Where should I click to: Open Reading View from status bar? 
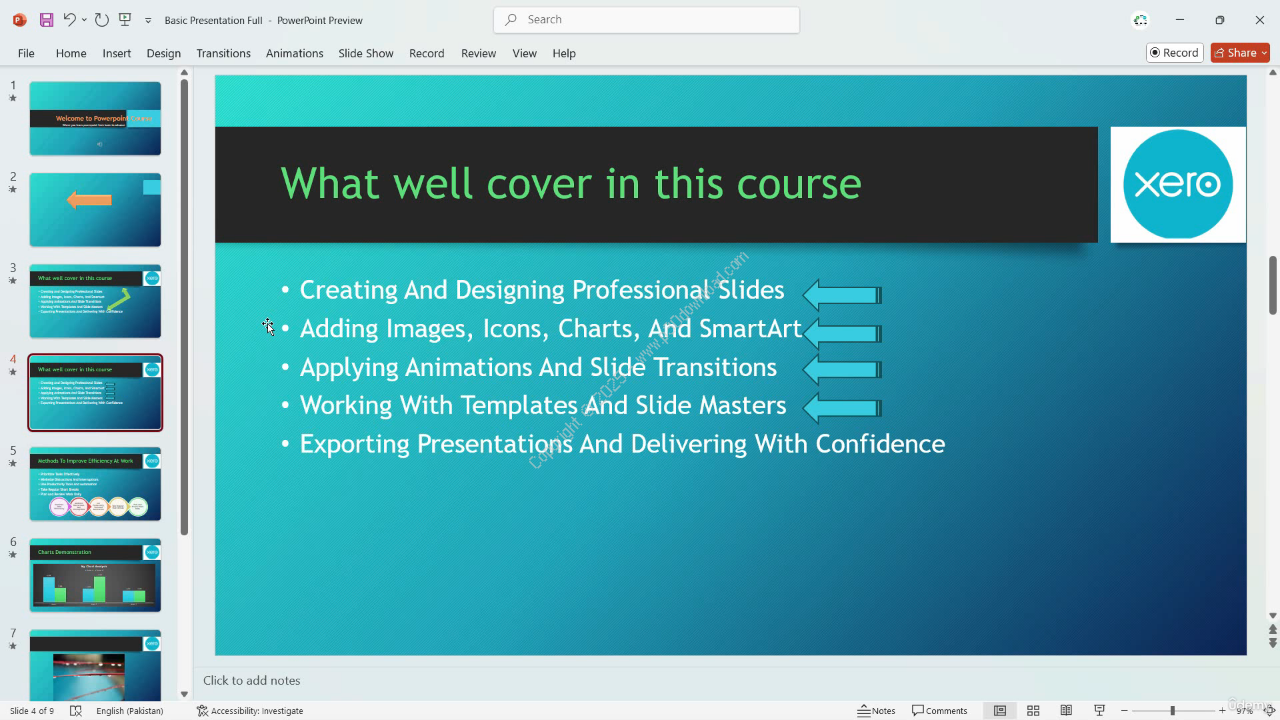[1066, 711]
